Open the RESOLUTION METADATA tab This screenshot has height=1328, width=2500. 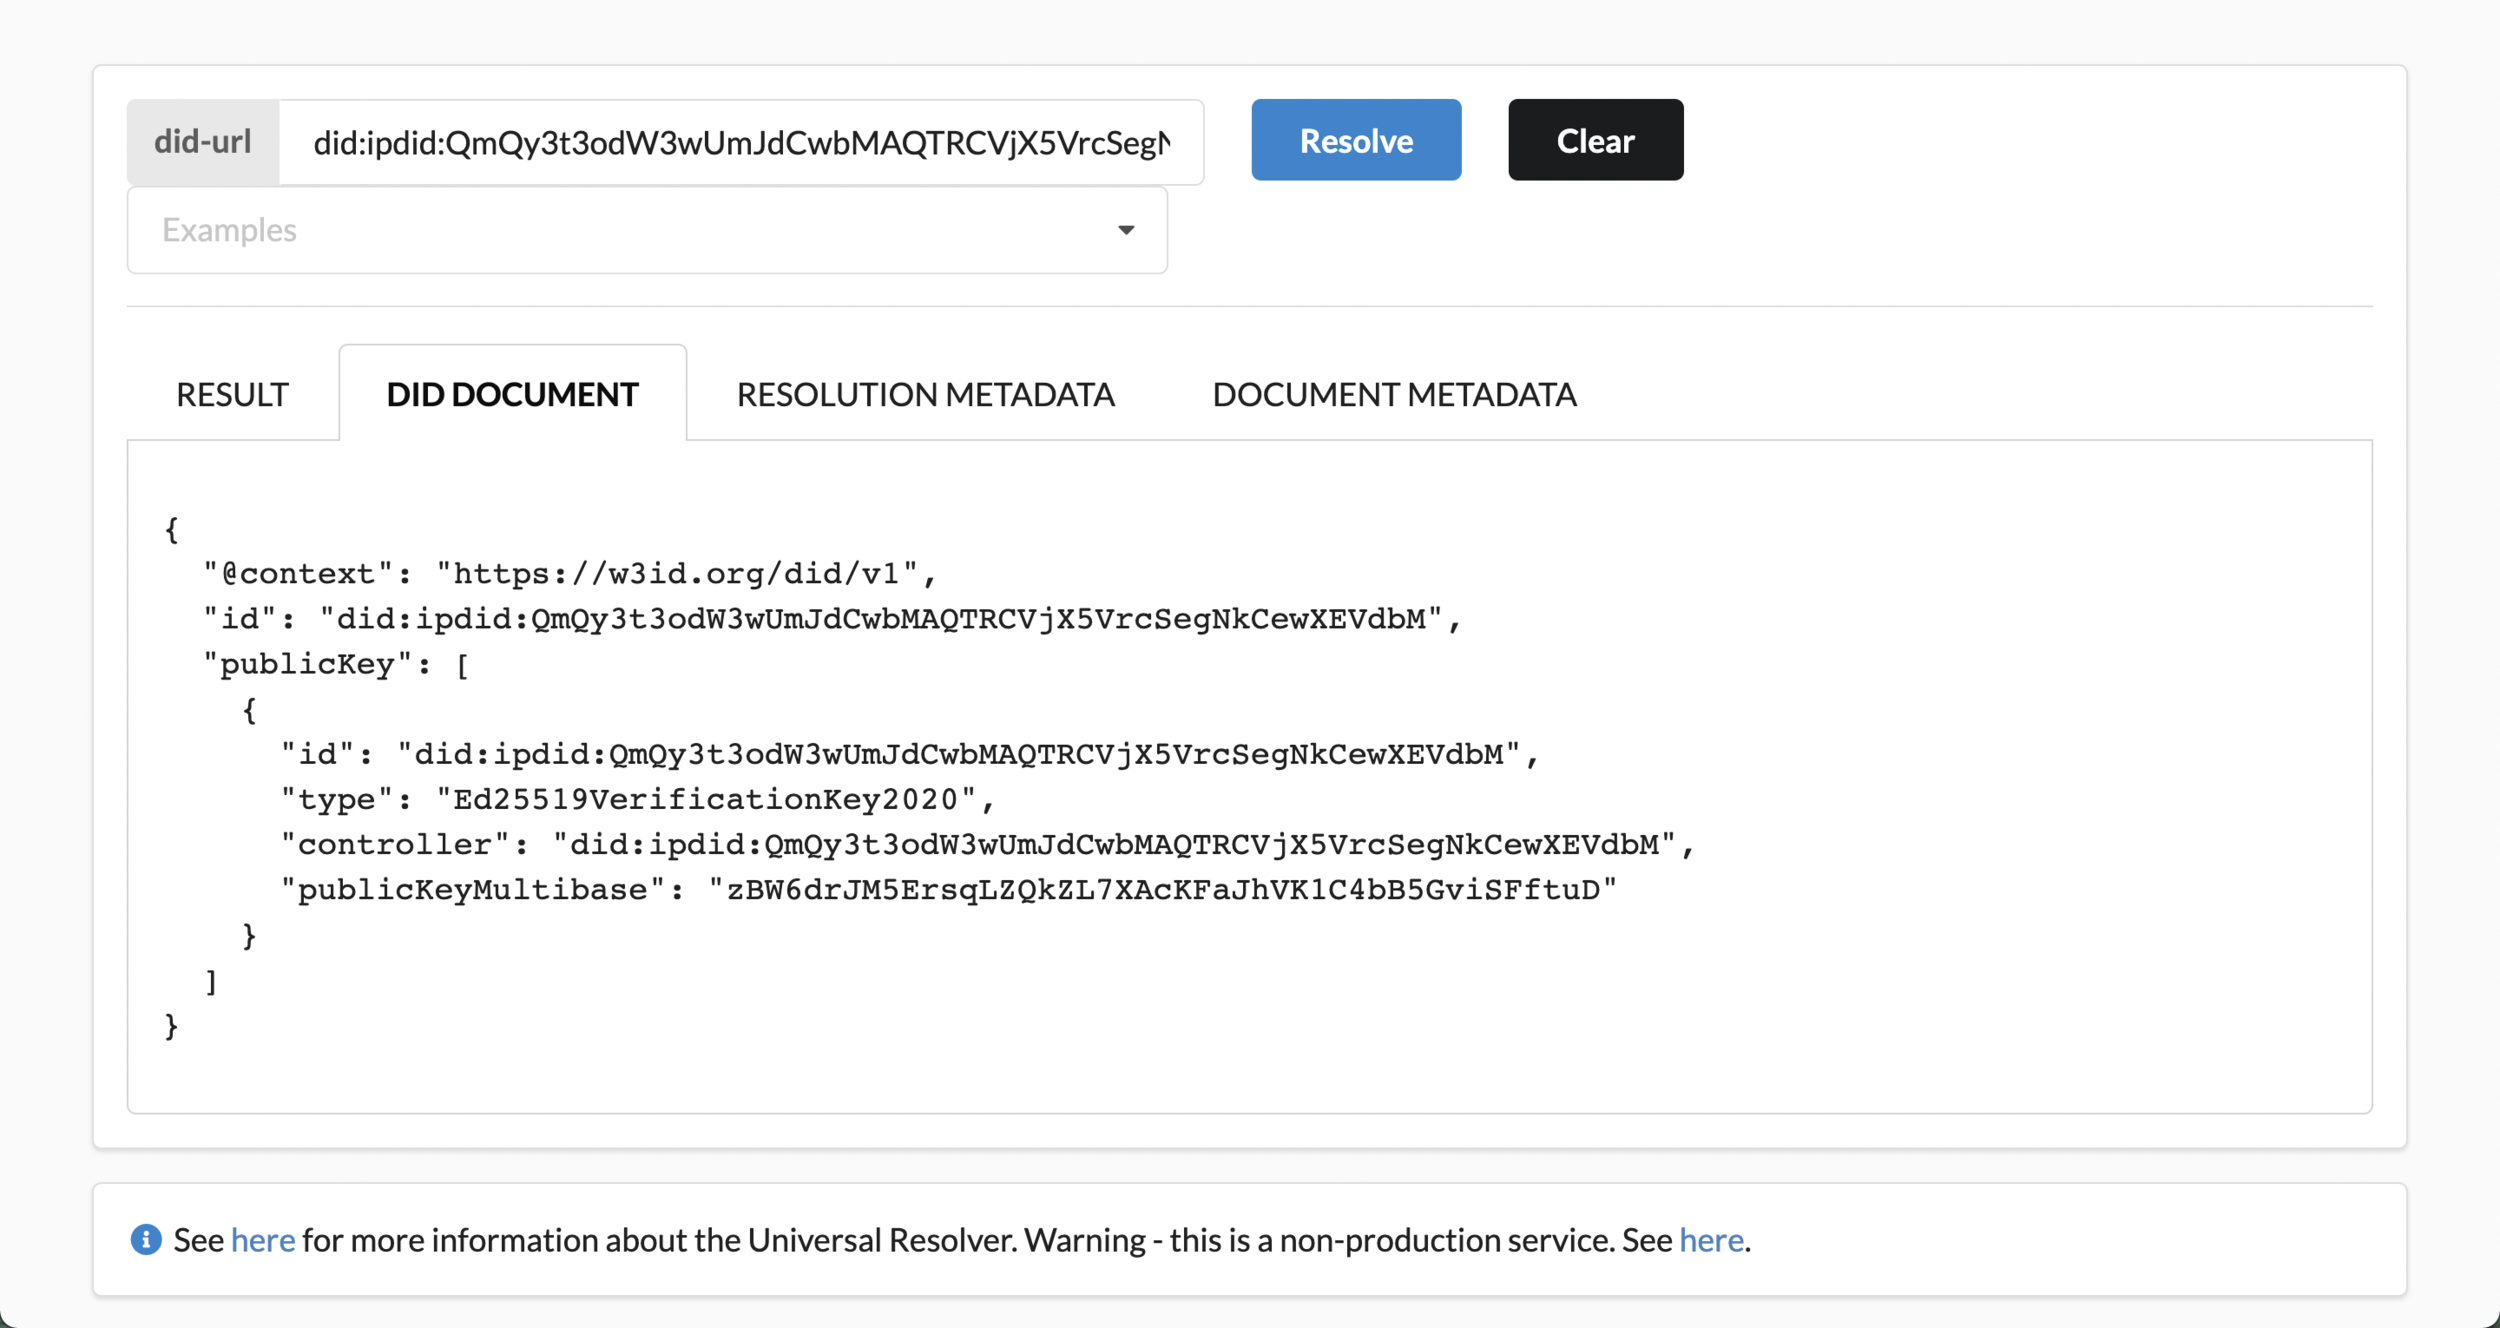pos(925,394)
